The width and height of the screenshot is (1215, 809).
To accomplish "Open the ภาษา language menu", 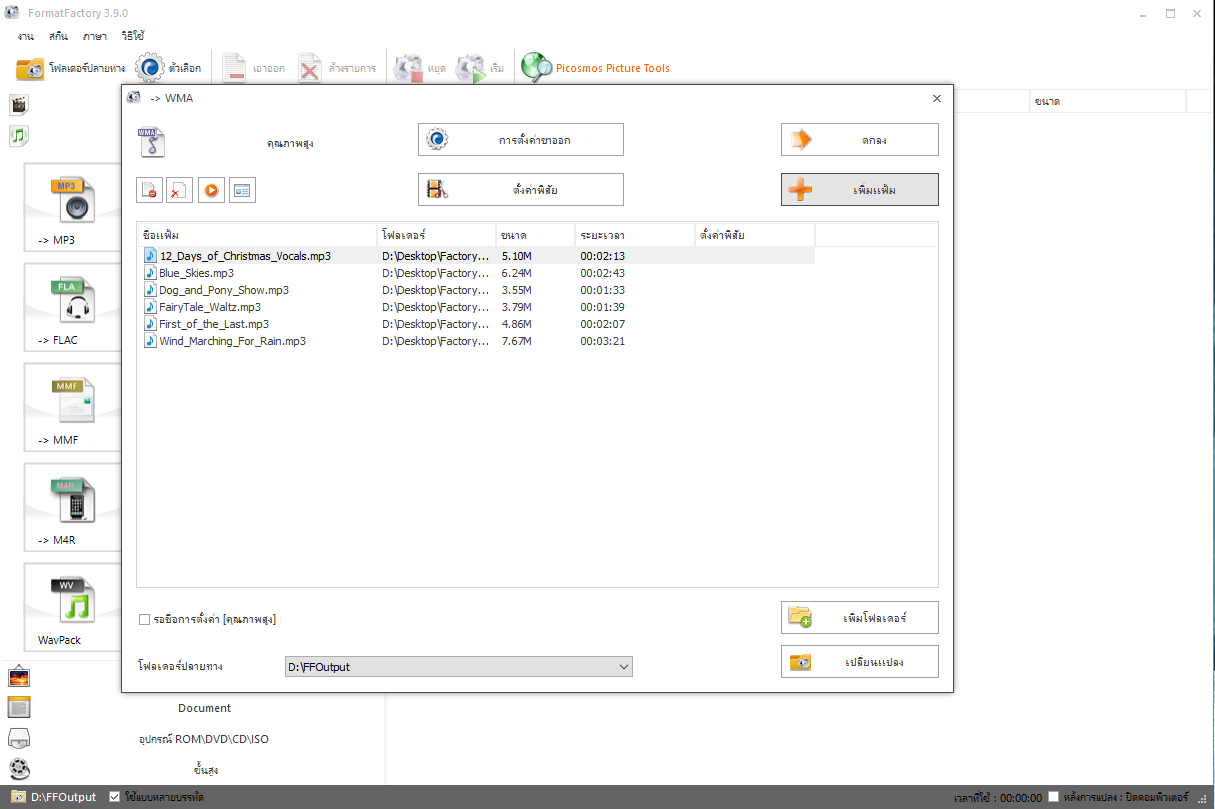I will tap(95, 36).
